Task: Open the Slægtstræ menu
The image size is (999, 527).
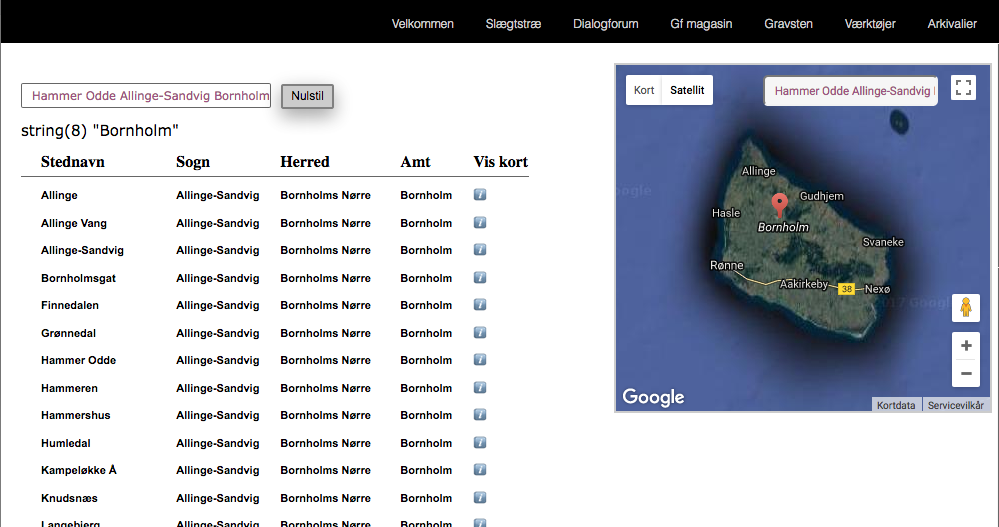Action: [513, 24]
